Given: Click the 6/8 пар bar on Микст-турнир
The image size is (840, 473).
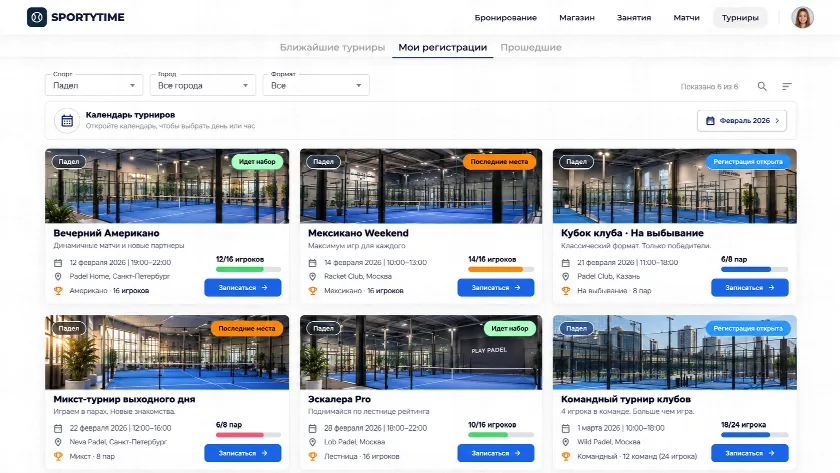Looking at the screenshot, I should (x=248, y=435).
